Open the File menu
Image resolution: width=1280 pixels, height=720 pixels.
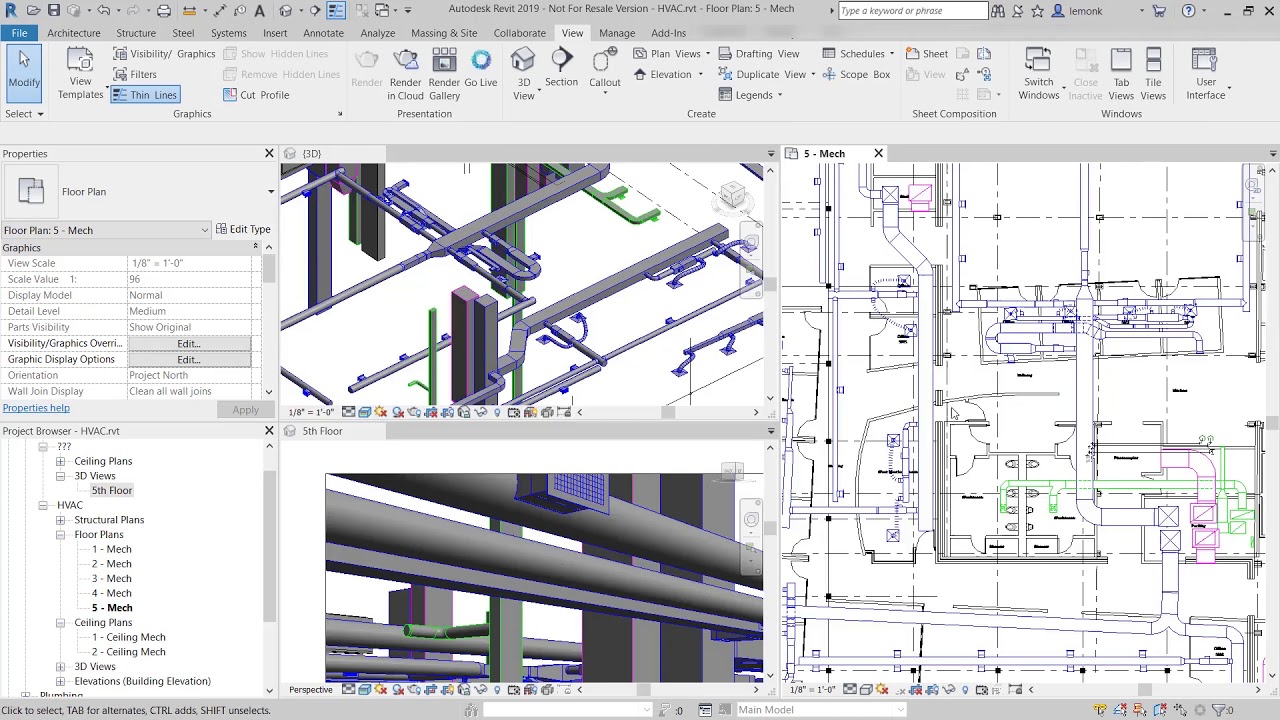point(19,33)
